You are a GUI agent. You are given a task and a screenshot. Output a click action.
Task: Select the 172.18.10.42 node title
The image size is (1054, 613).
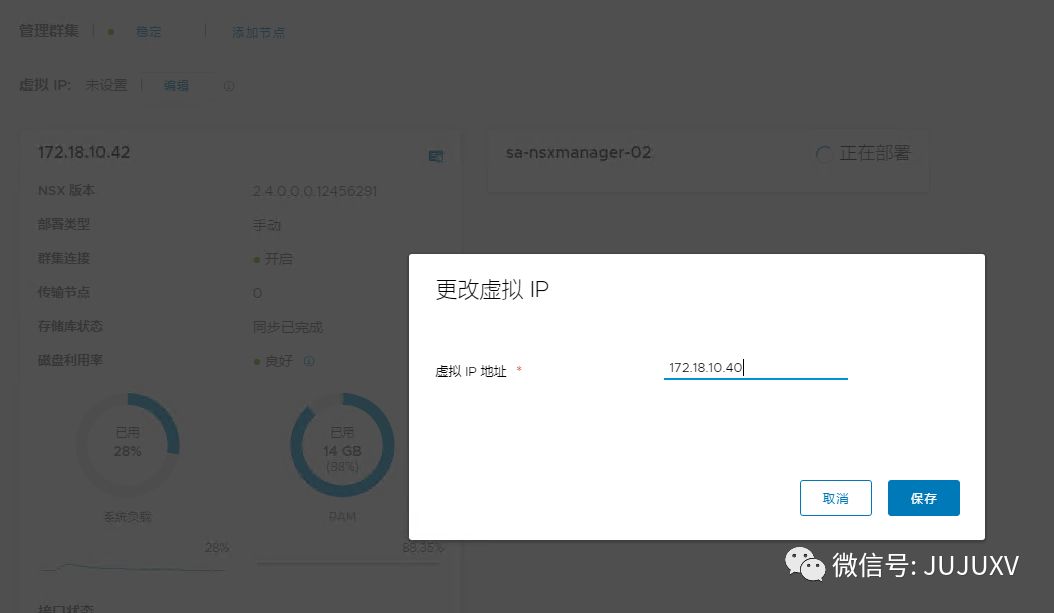click(84, 153)
